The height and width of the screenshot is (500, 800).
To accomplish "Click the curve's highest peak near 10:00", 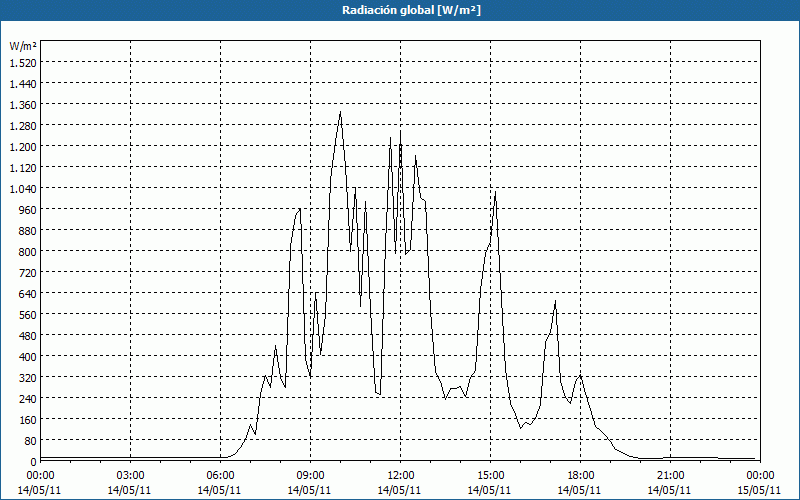I will tap(340, 112).
